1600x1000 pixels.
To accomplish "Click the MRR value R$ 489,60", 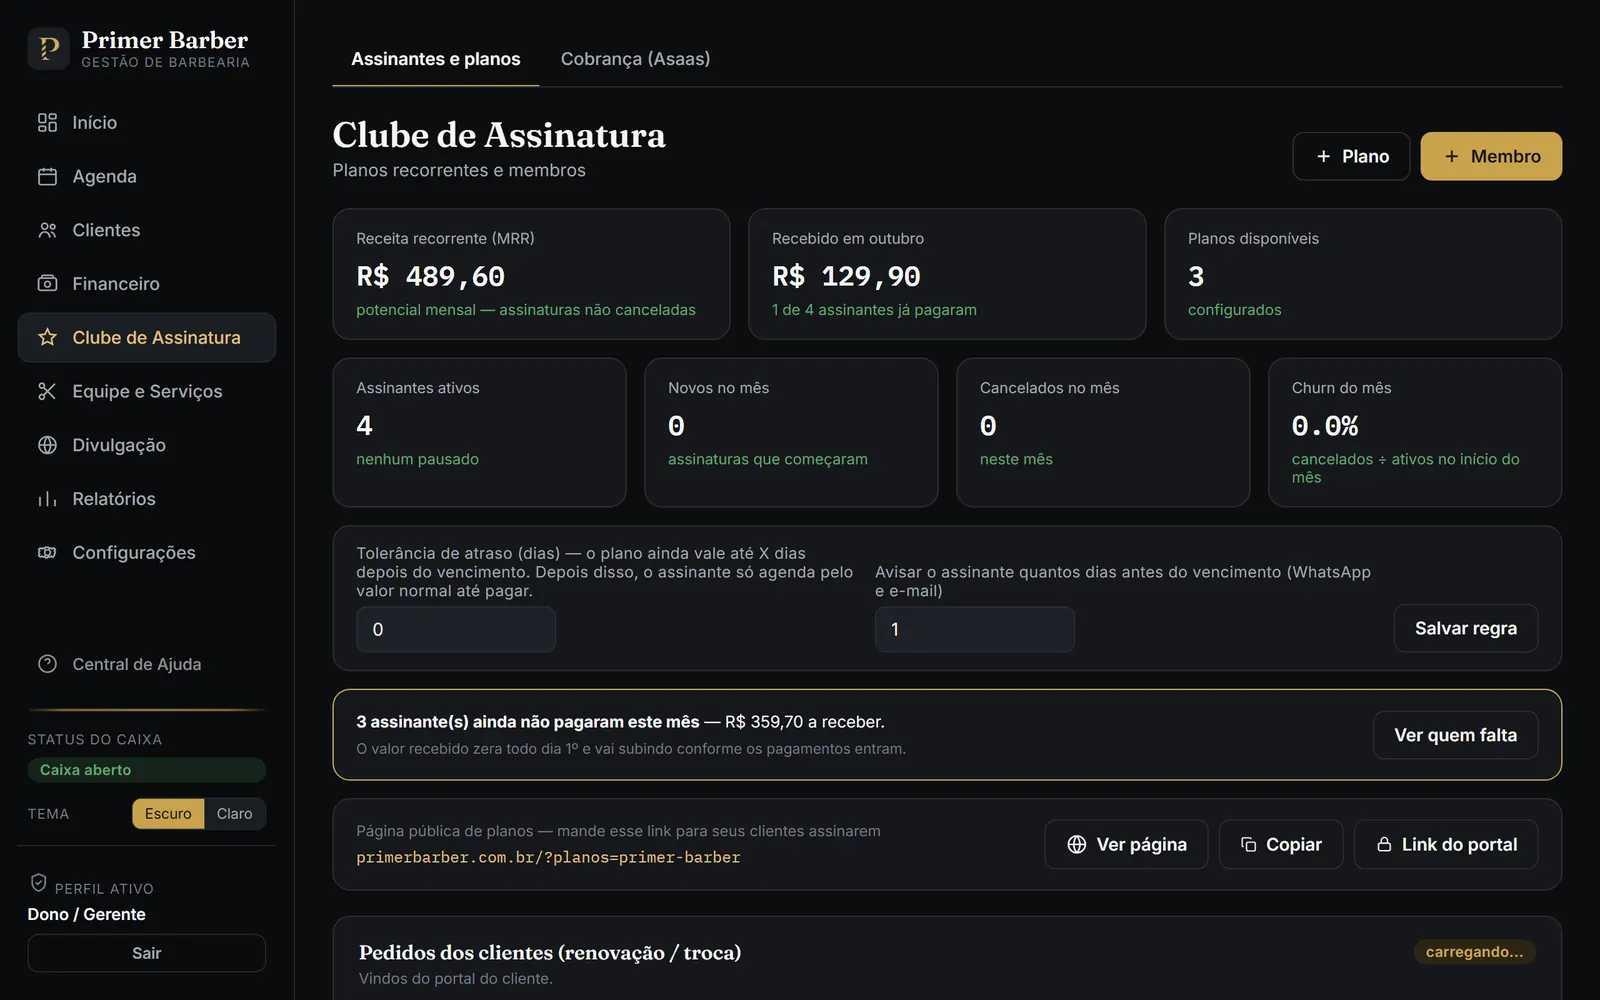I will [x=431, y=276].
